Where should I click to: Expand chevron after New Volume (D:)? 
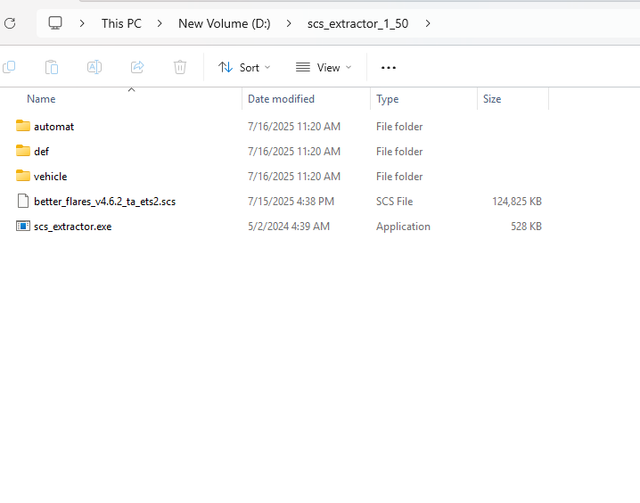(x=289, y=24)
